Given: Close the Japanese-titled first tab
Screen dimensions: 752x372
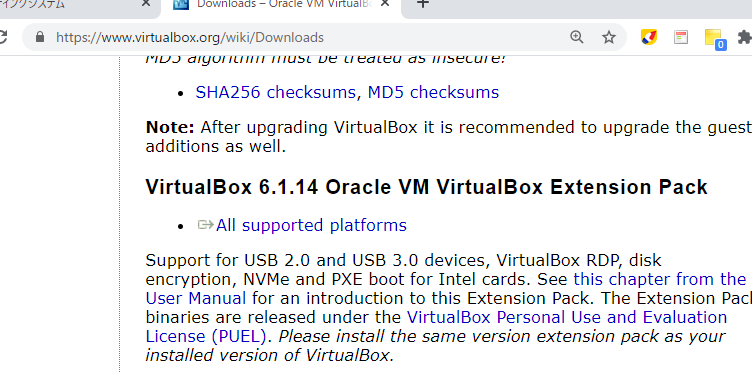Looking at the screenshot, I should (146, 4).
